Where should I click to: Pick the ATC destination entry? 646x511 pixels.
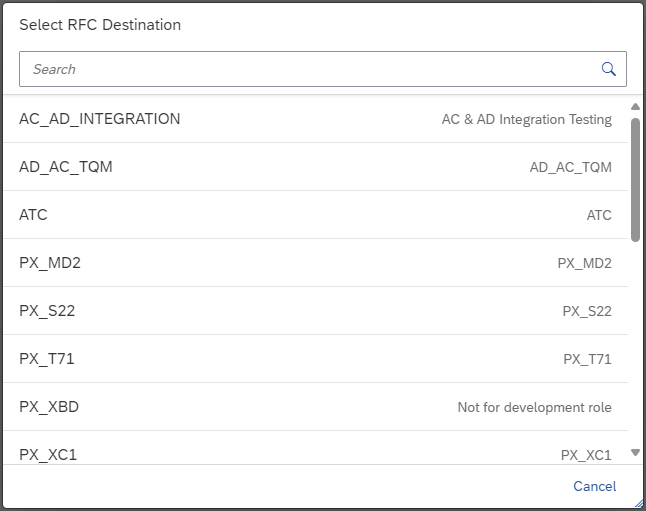click(33, 215)
